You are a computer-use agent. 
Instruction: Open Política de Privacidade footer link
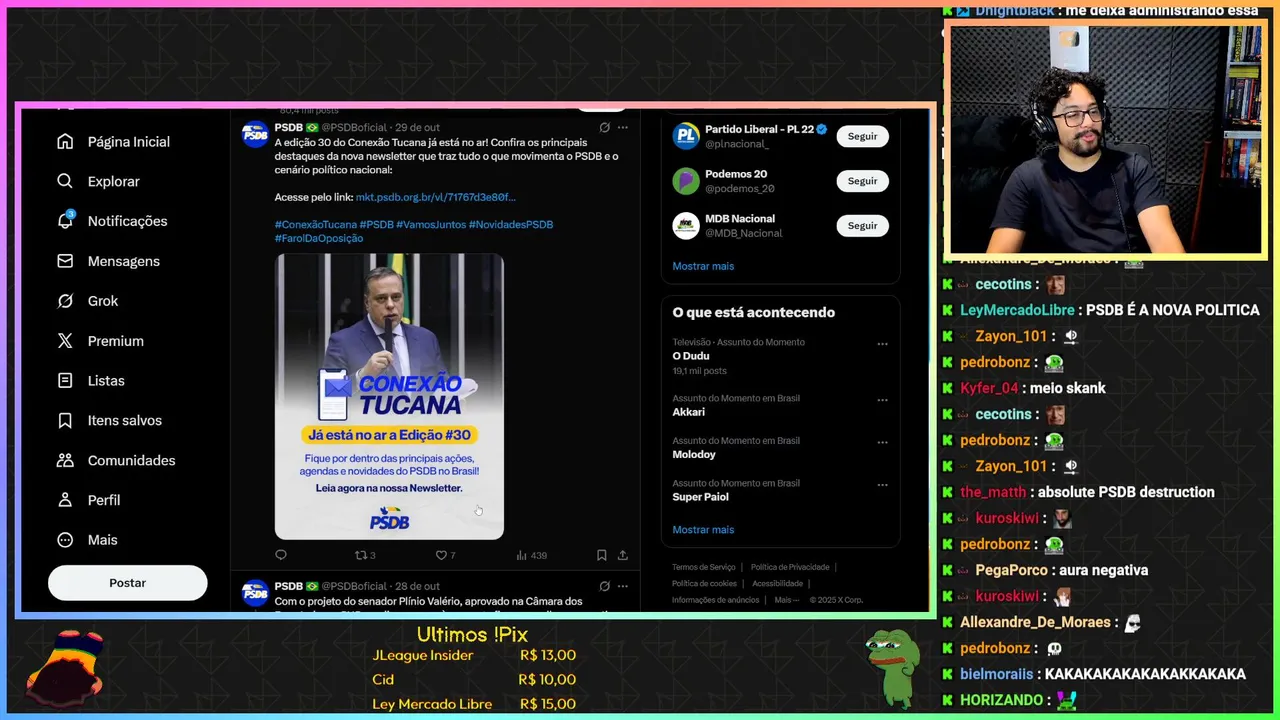(x=790, y=567)
